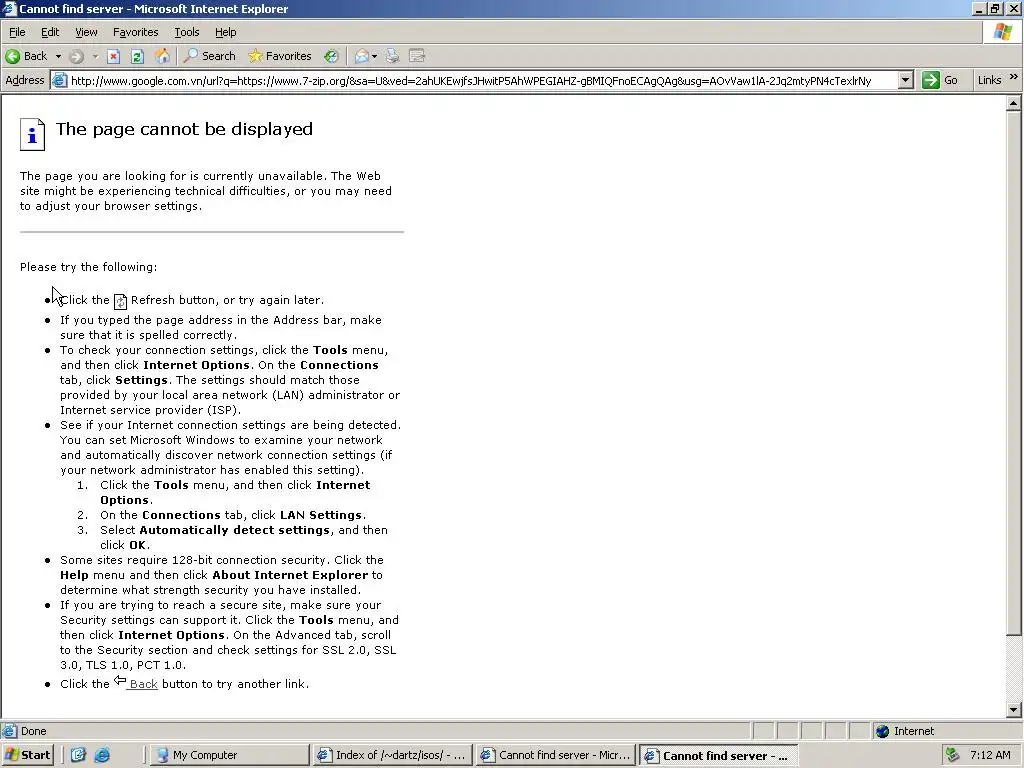Expand the Links toolbar chevron
The height and width of the screenshot is (768, 1024).
tap(1014, 77)
